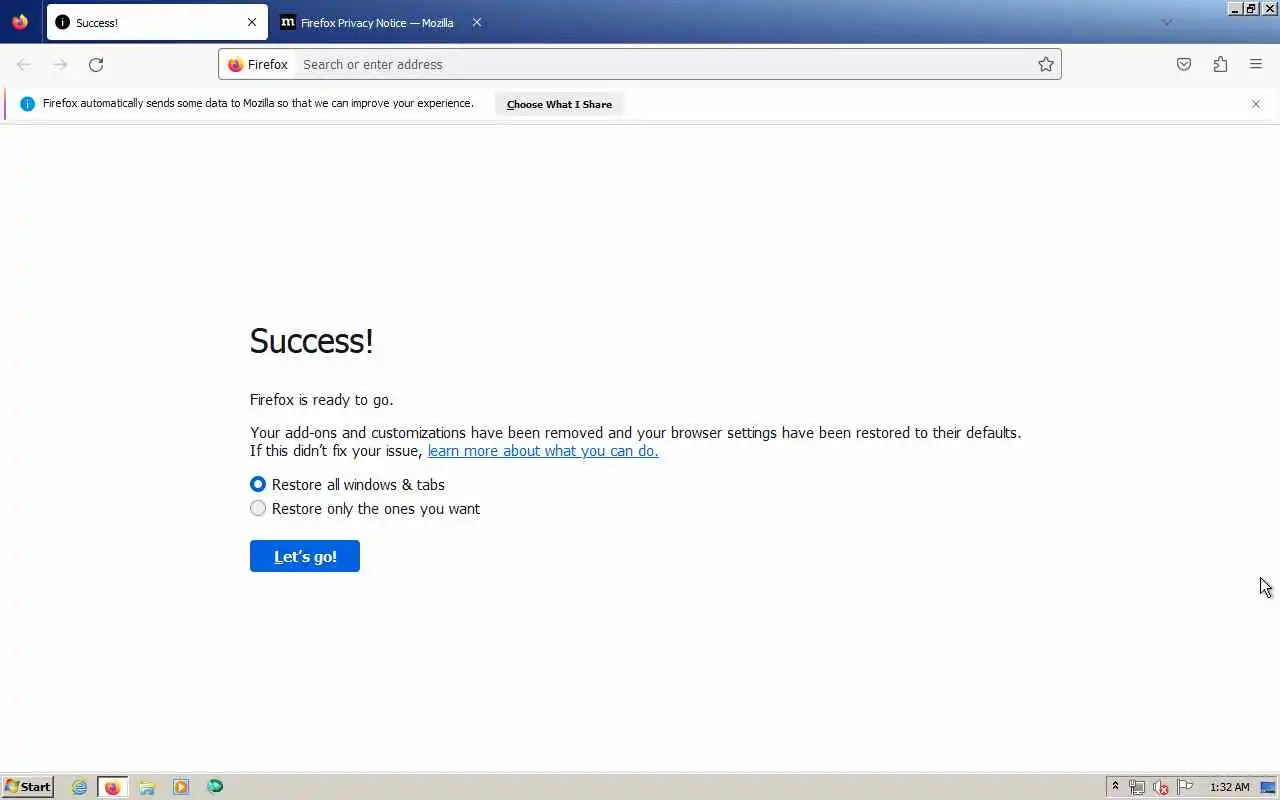Screen dimensions: 1280x800
Task: Open the Firefox application menu
Action: [x=1256, y=64]
